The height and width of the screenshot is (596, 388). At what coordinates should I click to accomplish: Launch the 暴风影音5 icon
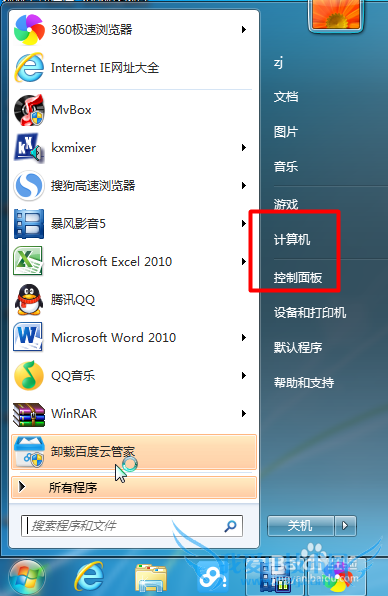[x=29, y=224]
